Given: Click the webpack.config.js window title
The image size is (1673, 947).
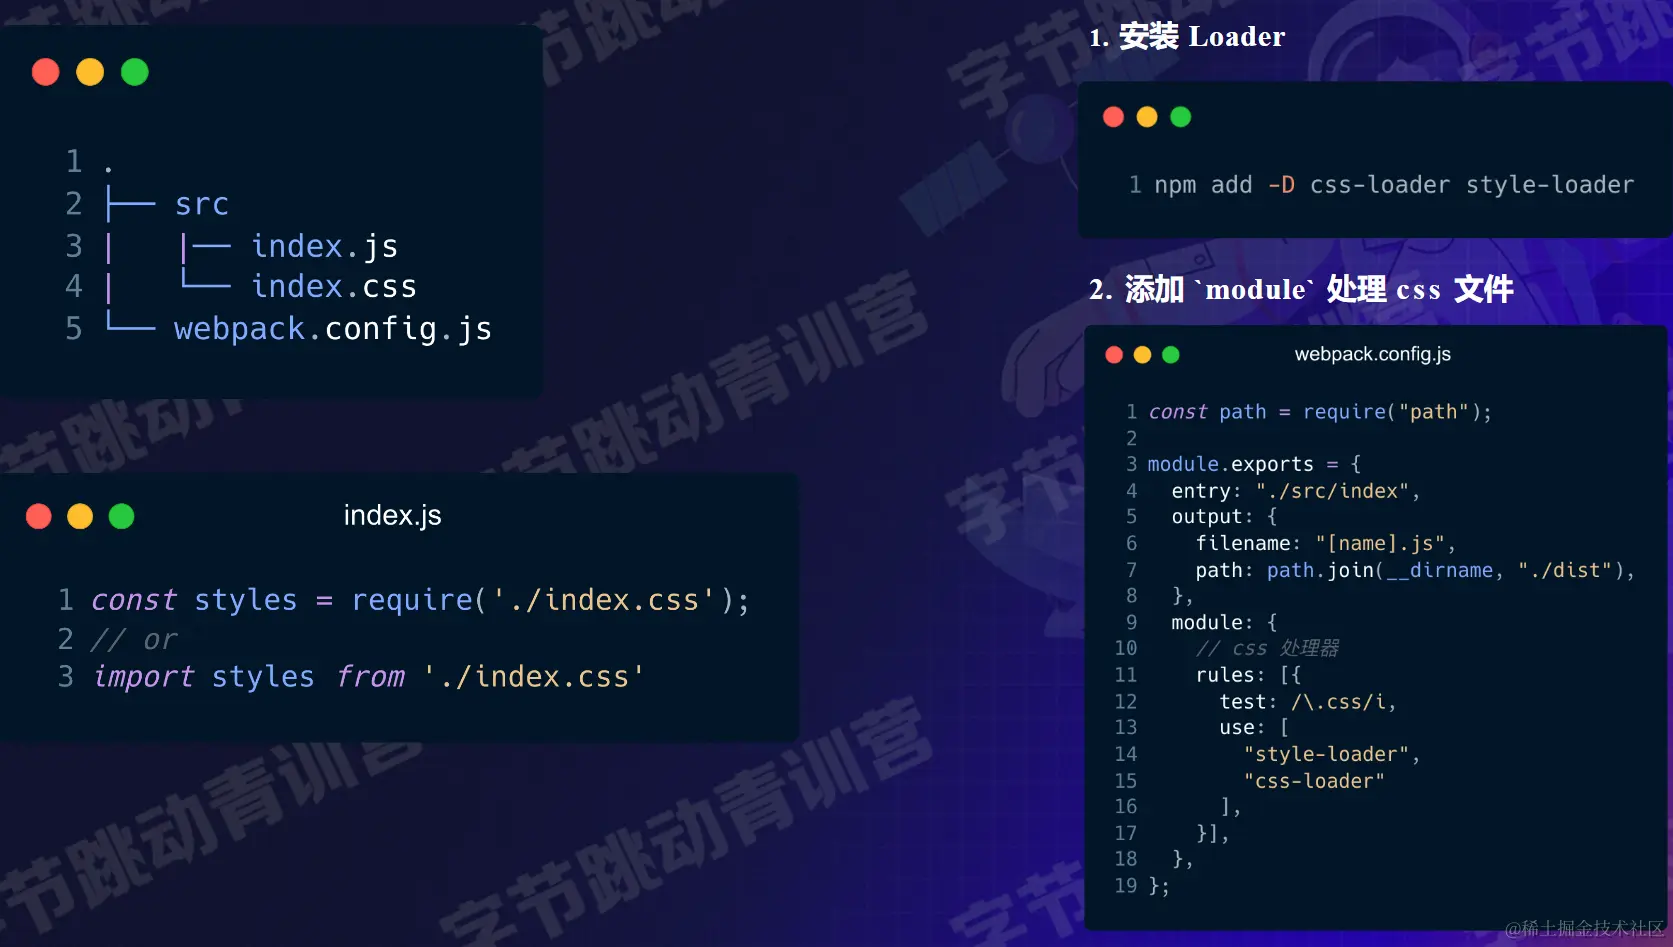Looking at the screenshot, I should tap(1372, 354).
